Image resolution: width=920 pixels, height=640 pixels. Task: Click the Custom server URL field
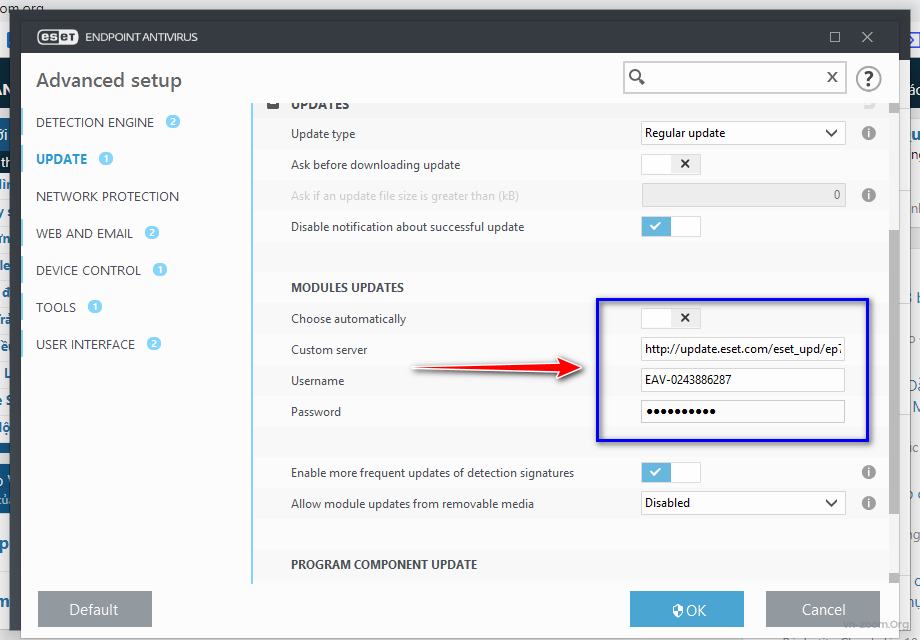[742, 349]
